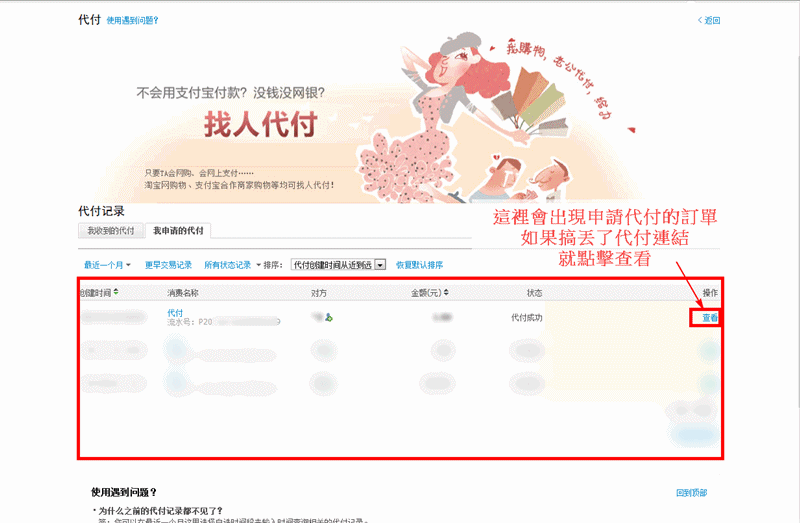Image resolution: width=800 pixels, height=523 pixels.
Task: Sort by 创建时间 column arrows
Action: point(116,292)
